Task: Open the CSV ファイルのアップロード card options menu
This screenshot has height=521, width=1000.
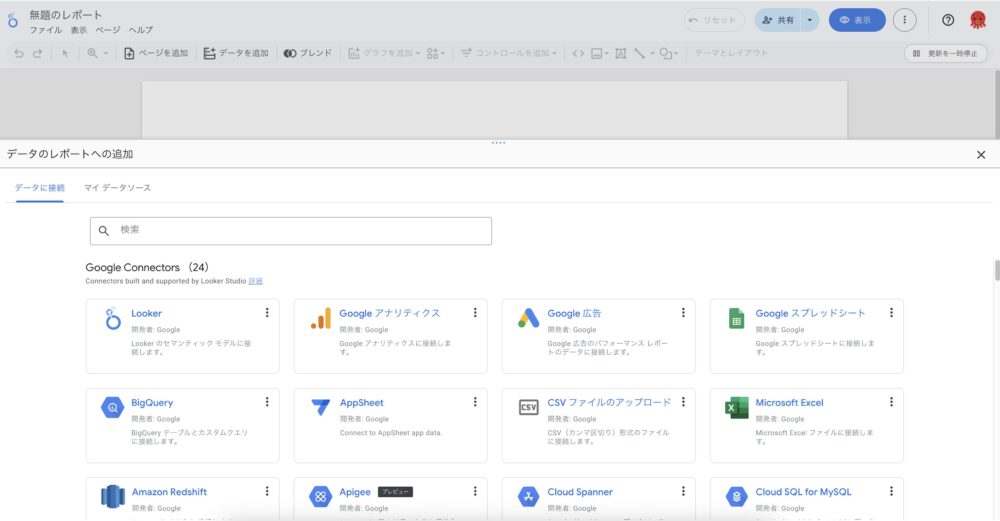Action: pos(683,402)
